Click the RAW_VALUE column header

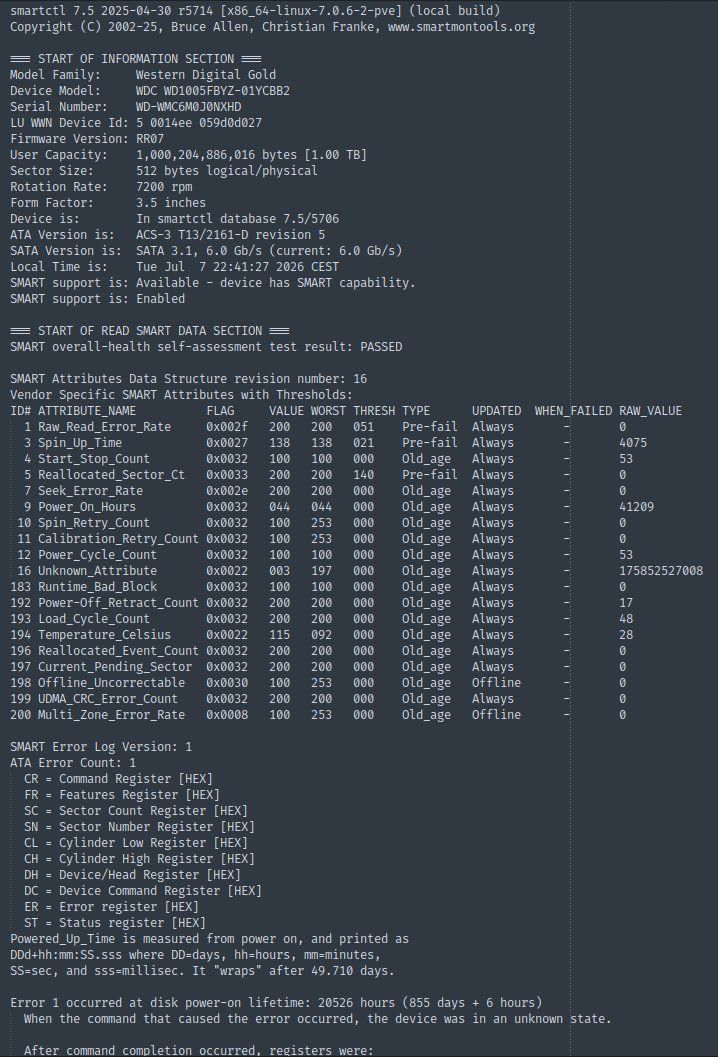[x=651, y=411]
